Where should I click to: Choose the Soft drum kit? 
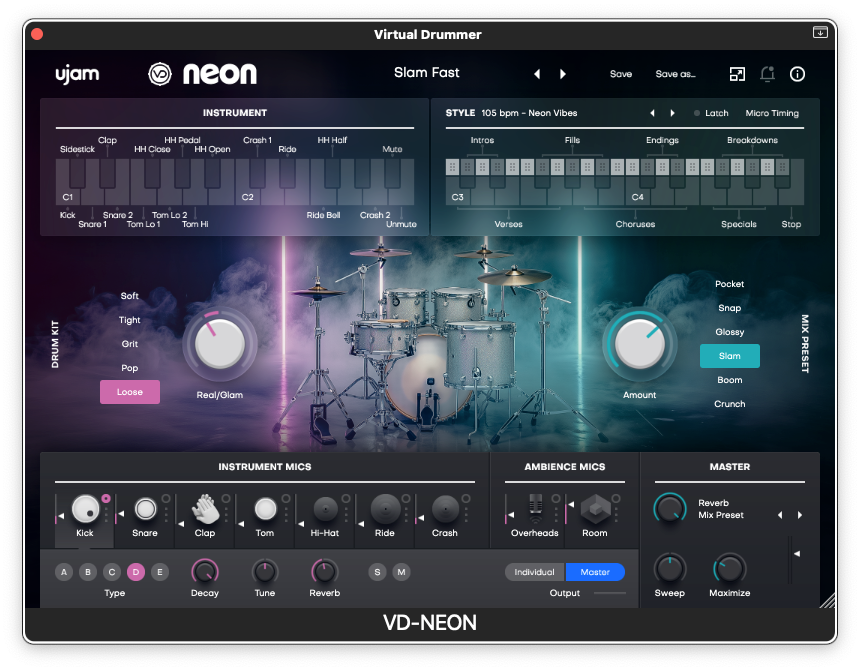tap(129, 296)
